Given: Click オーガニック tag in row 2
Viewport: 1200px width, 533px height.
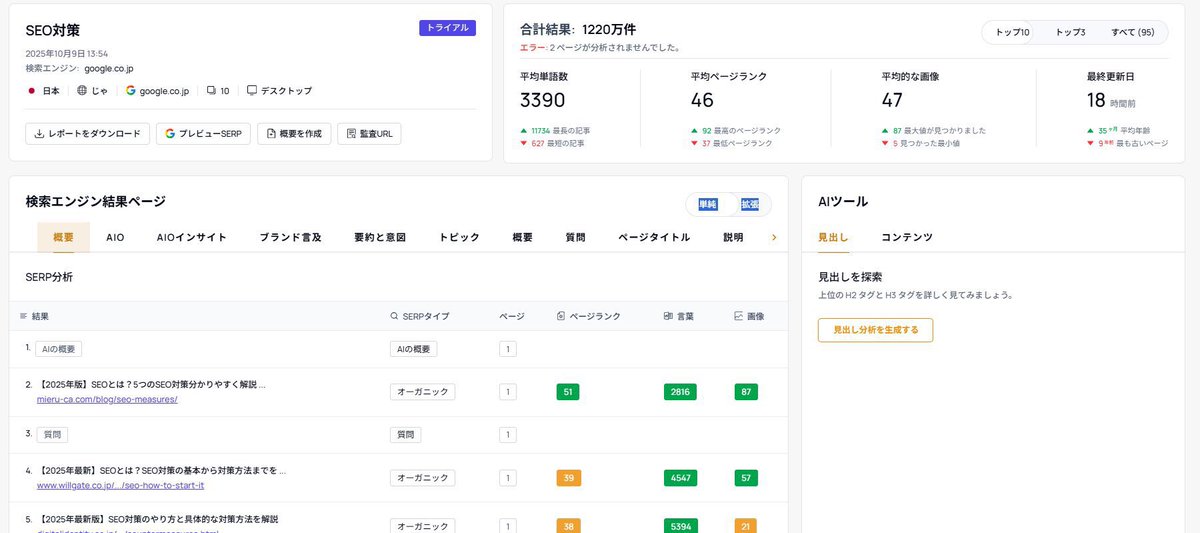Looking at the screenshot, I should [422, 392].
